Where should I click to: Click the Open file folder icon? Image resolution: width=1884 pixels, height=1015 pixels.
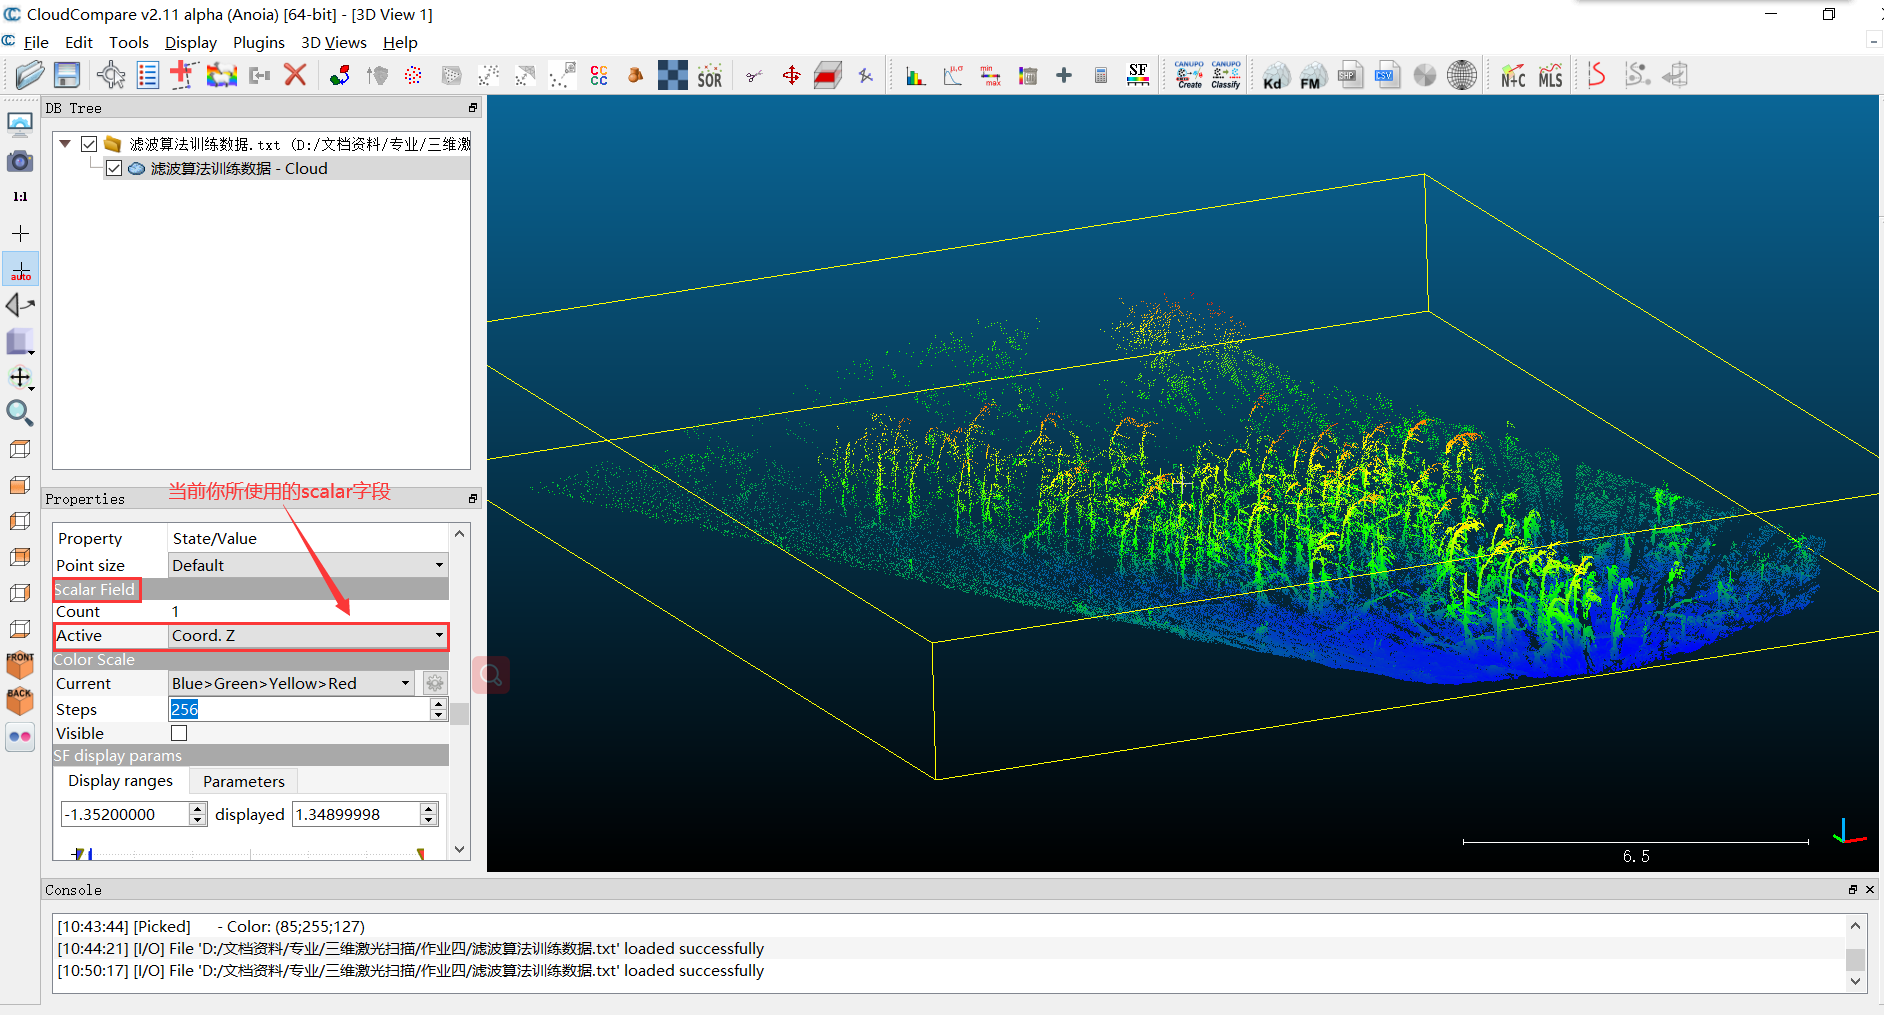(29, 75)
